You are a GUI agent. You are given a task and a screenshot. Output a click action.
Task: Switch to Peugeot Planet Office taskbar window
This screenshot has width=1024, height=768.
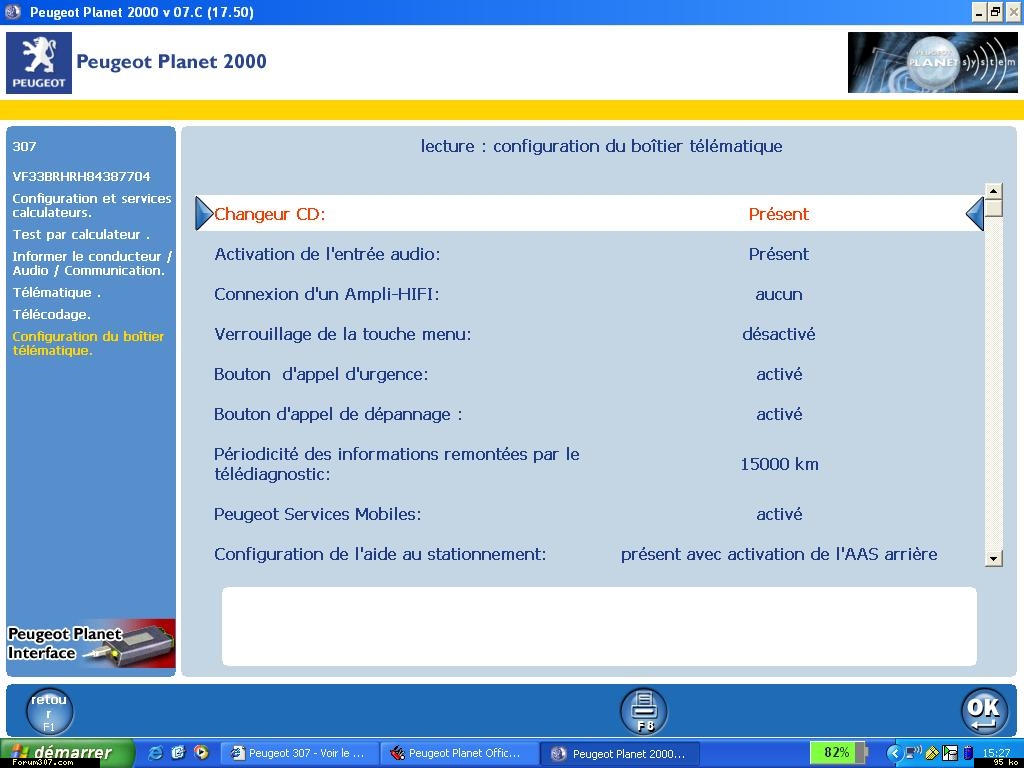click(458, 753)
